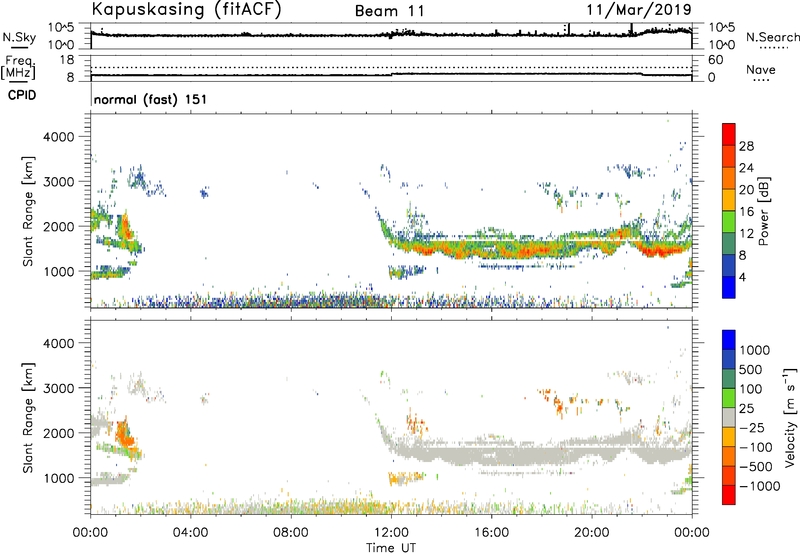The height and width of the screenshot is (554, 800).
Task: Click the orange velocity patch near 01:15 UT
Action: pos(123,434)
